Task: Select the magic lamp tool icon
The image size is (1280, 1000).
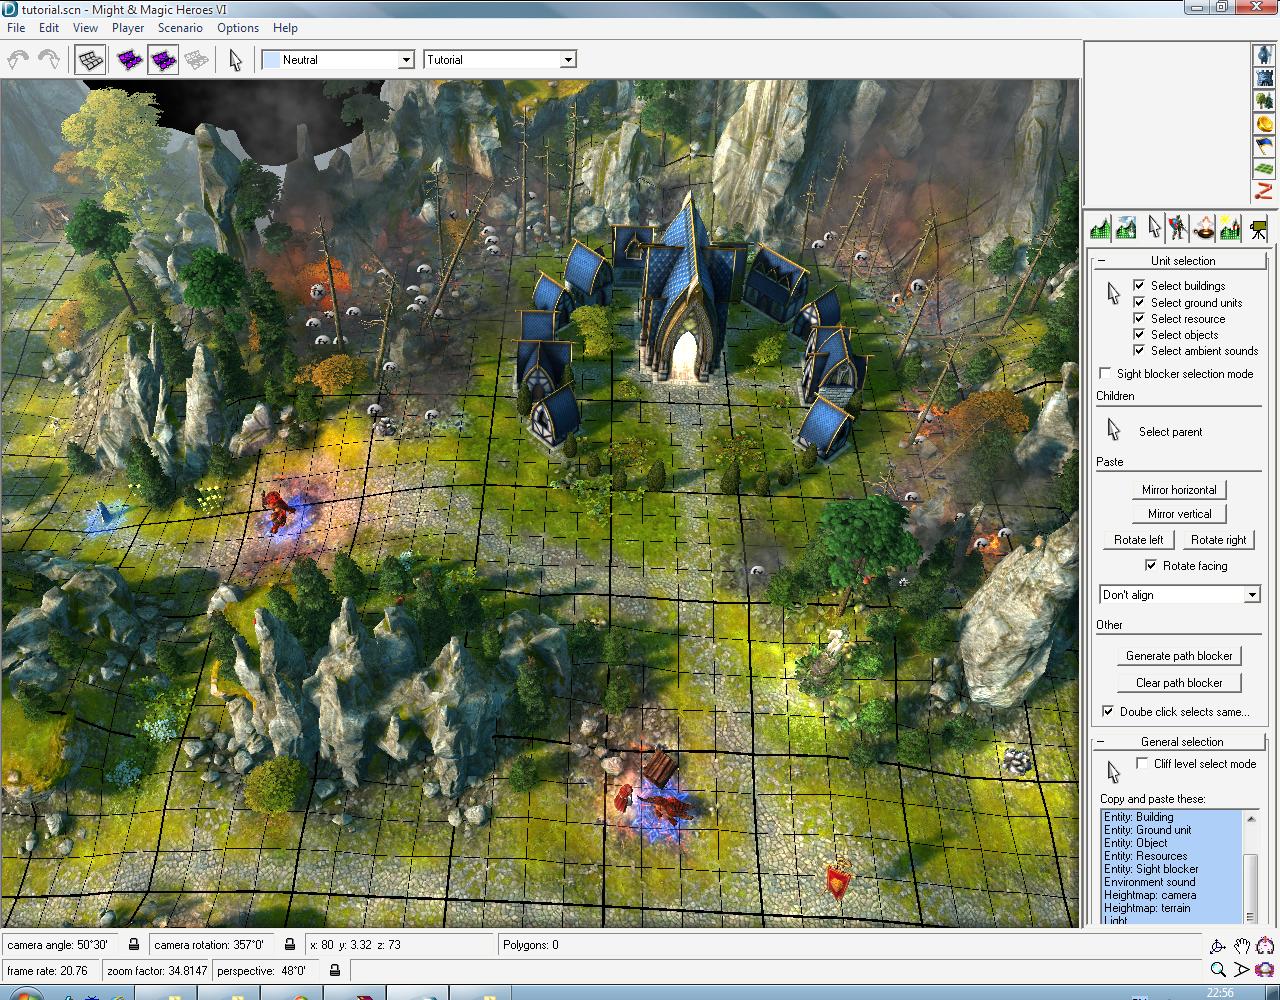Action: pyautogui.click(x=1204, y=229)
